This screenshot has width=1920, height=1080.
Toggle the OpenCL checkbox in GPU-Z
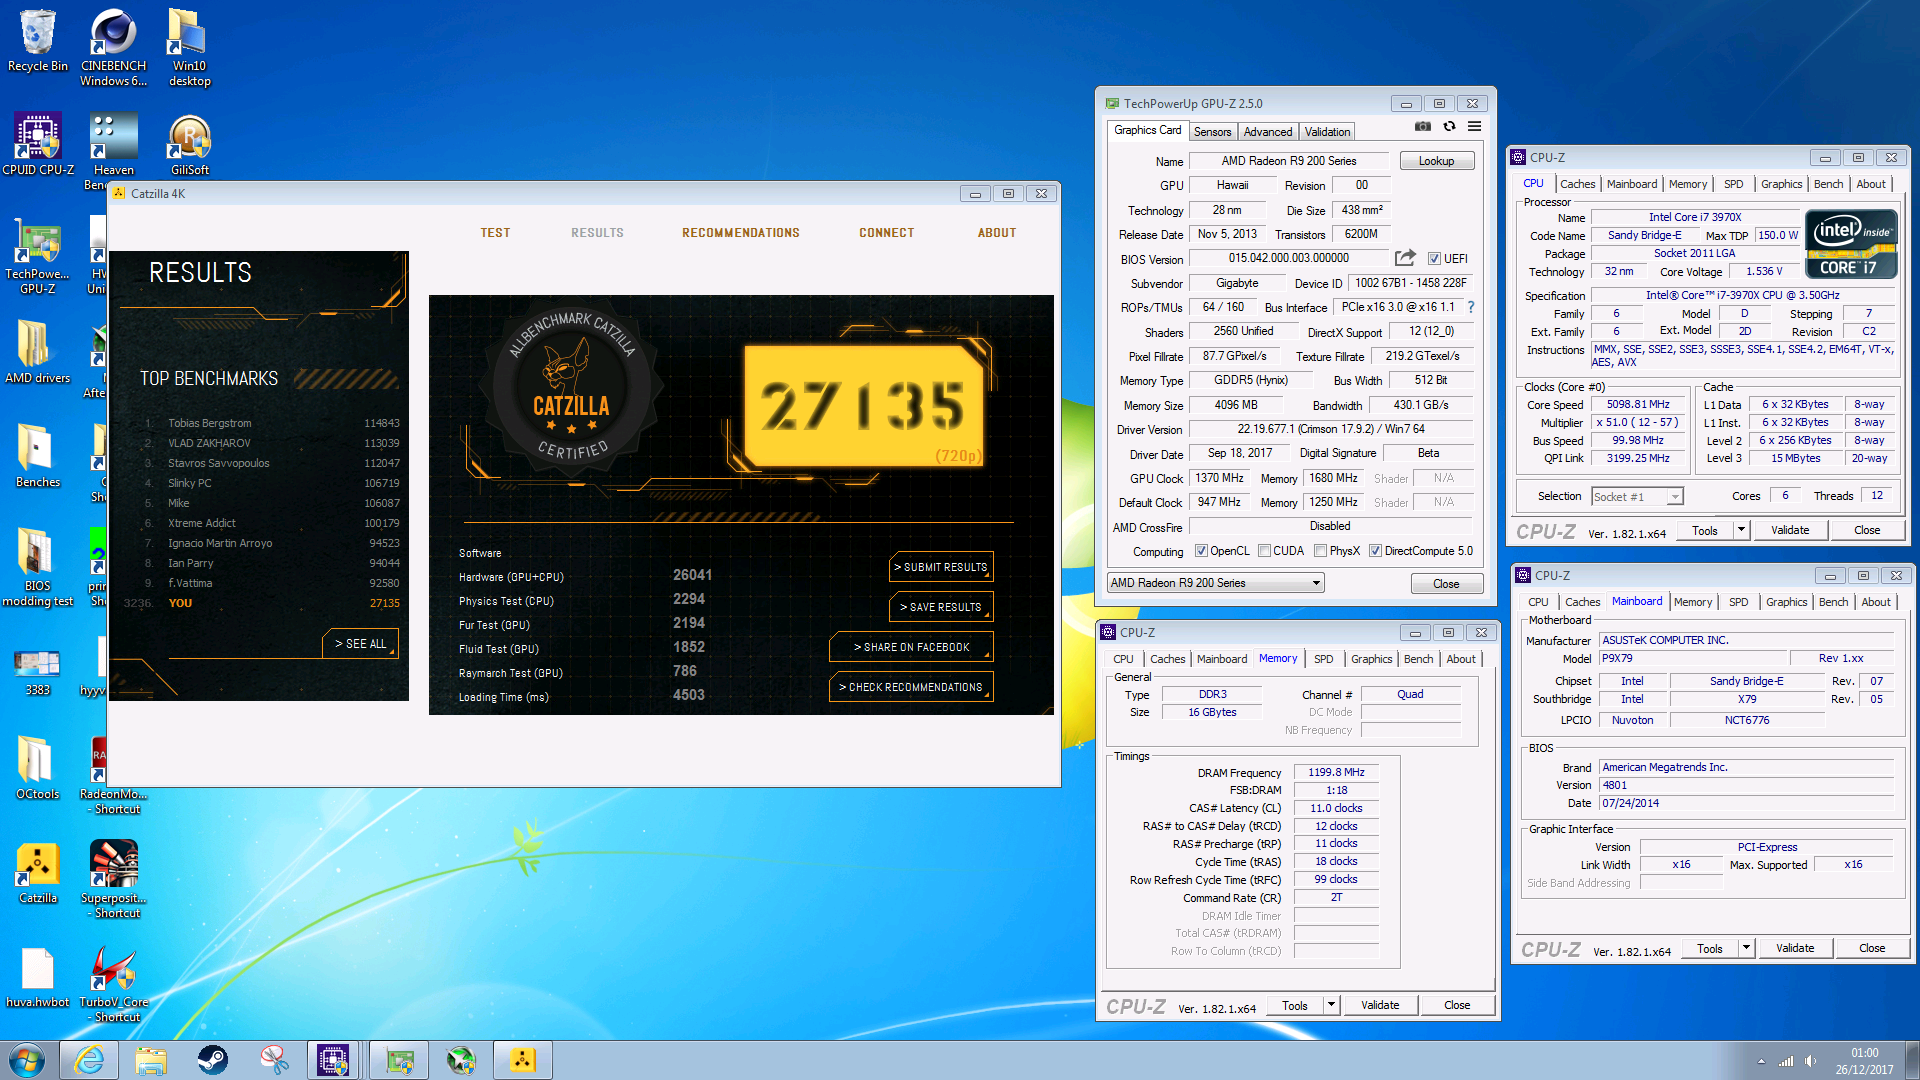point(1200,551)
